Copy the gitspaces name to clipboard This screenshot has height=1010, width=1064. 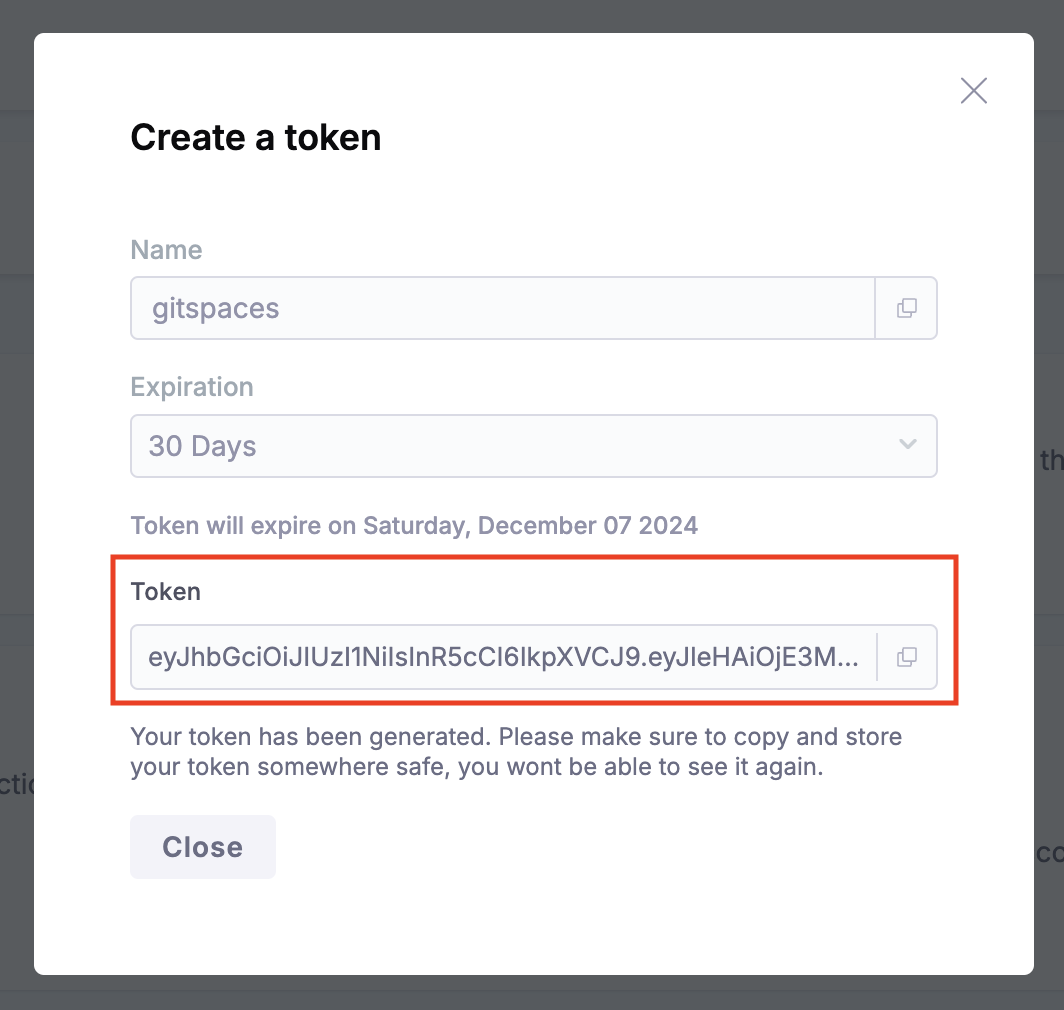pyautogui.click(x=906, y=308)
